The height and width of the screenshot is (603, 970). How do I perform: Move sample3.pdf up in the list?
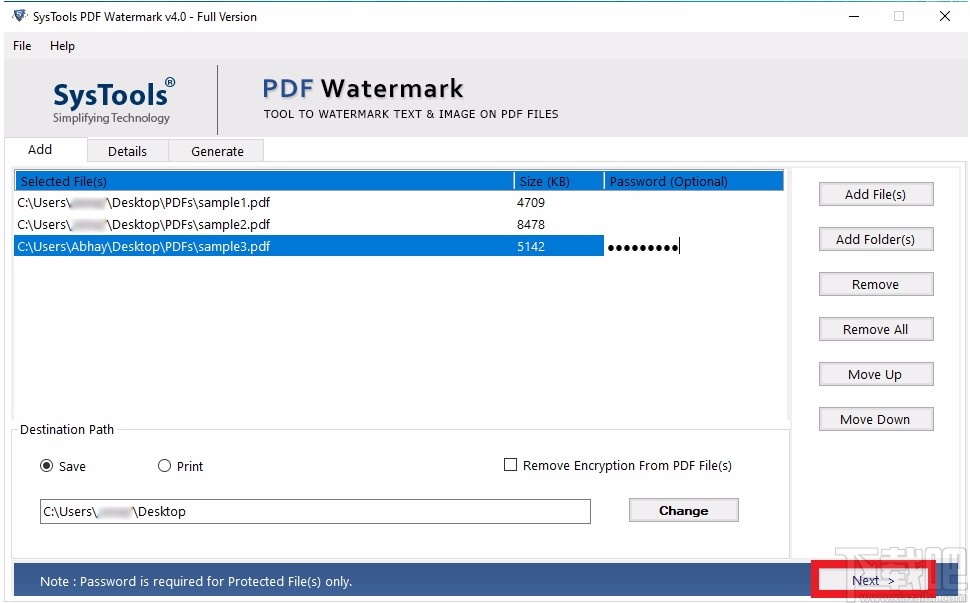[x=875, y=374]
